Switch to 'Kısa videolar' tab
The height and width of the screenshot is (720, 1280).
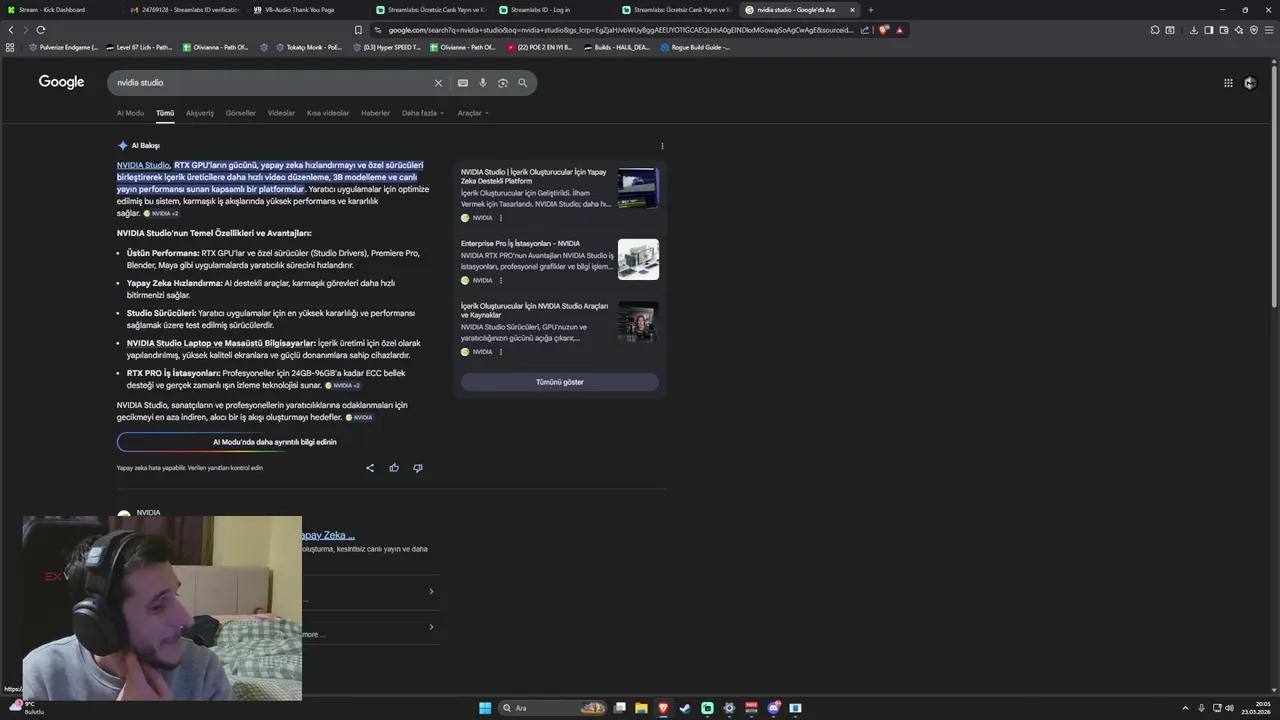[x=328, y=113]
